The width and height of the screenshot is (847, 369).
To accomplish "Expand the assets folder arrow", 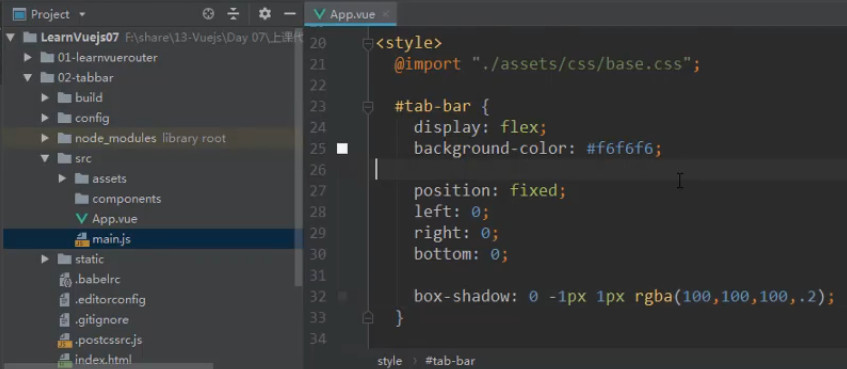I will coord(62,178).
